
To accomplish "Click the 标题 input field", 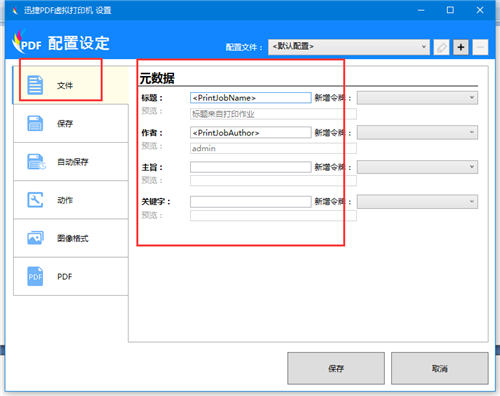I will click(x=251, y=98).
